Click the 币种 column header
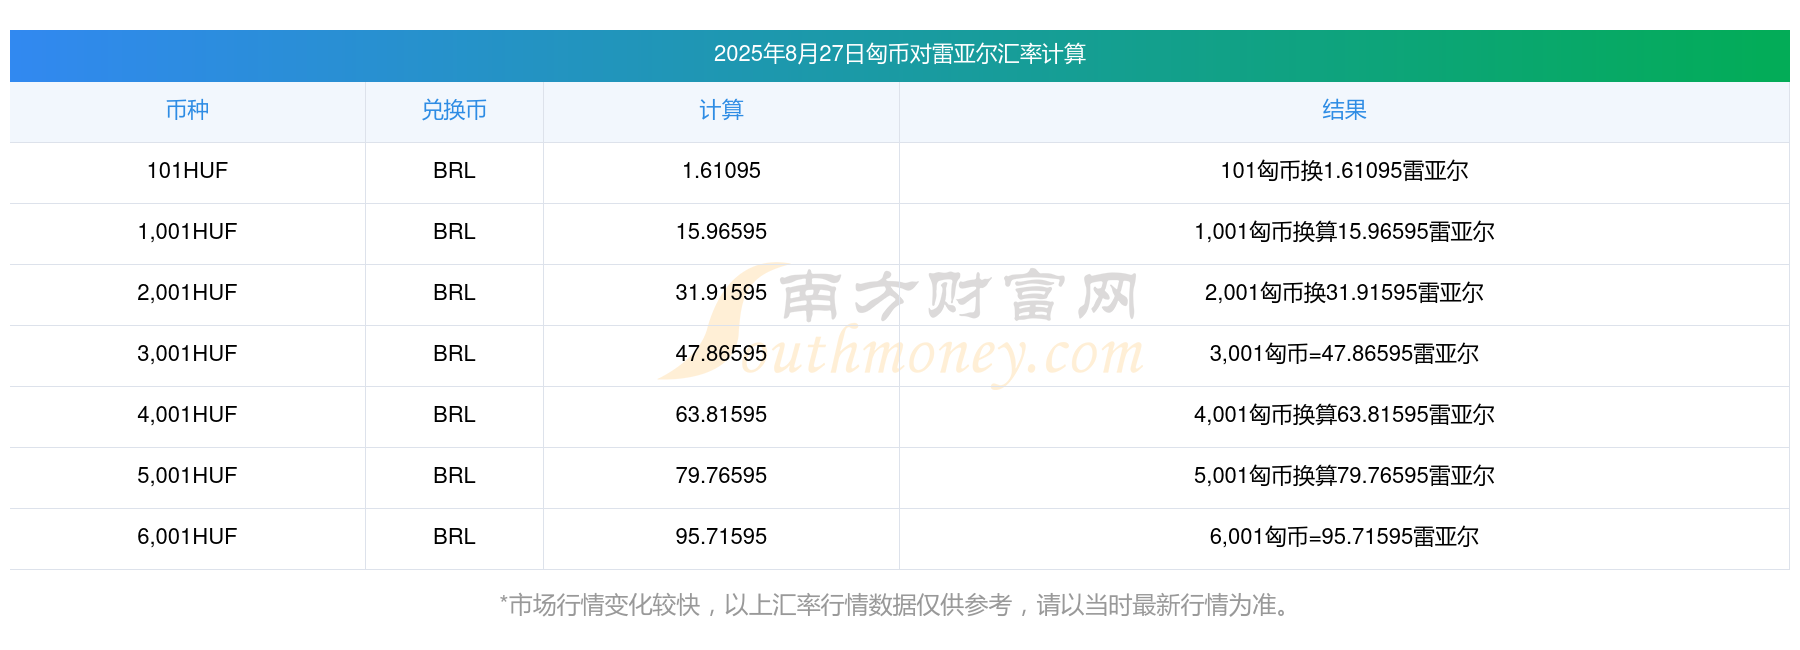Viewport: 1800px width, 650px height. point(187,110)
